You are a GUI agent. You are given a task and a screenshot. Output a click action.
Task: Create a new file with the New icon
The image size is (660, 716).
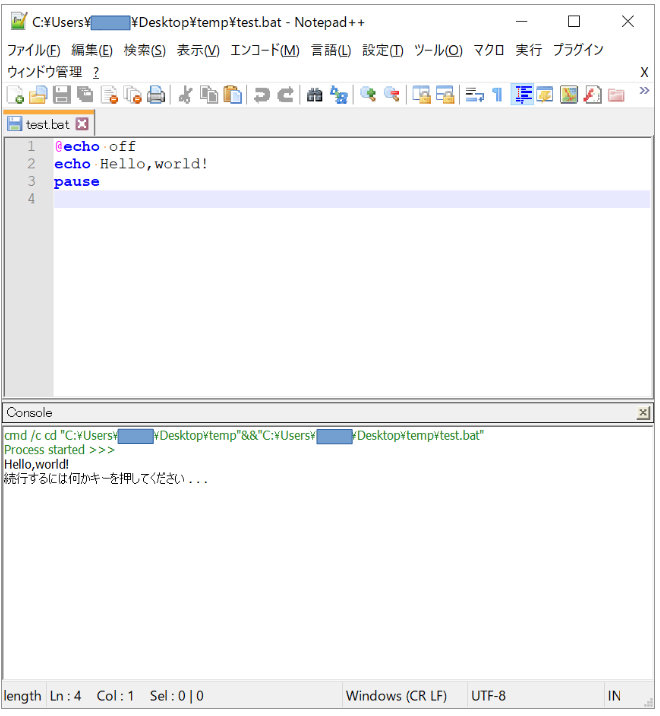point(15,95)
